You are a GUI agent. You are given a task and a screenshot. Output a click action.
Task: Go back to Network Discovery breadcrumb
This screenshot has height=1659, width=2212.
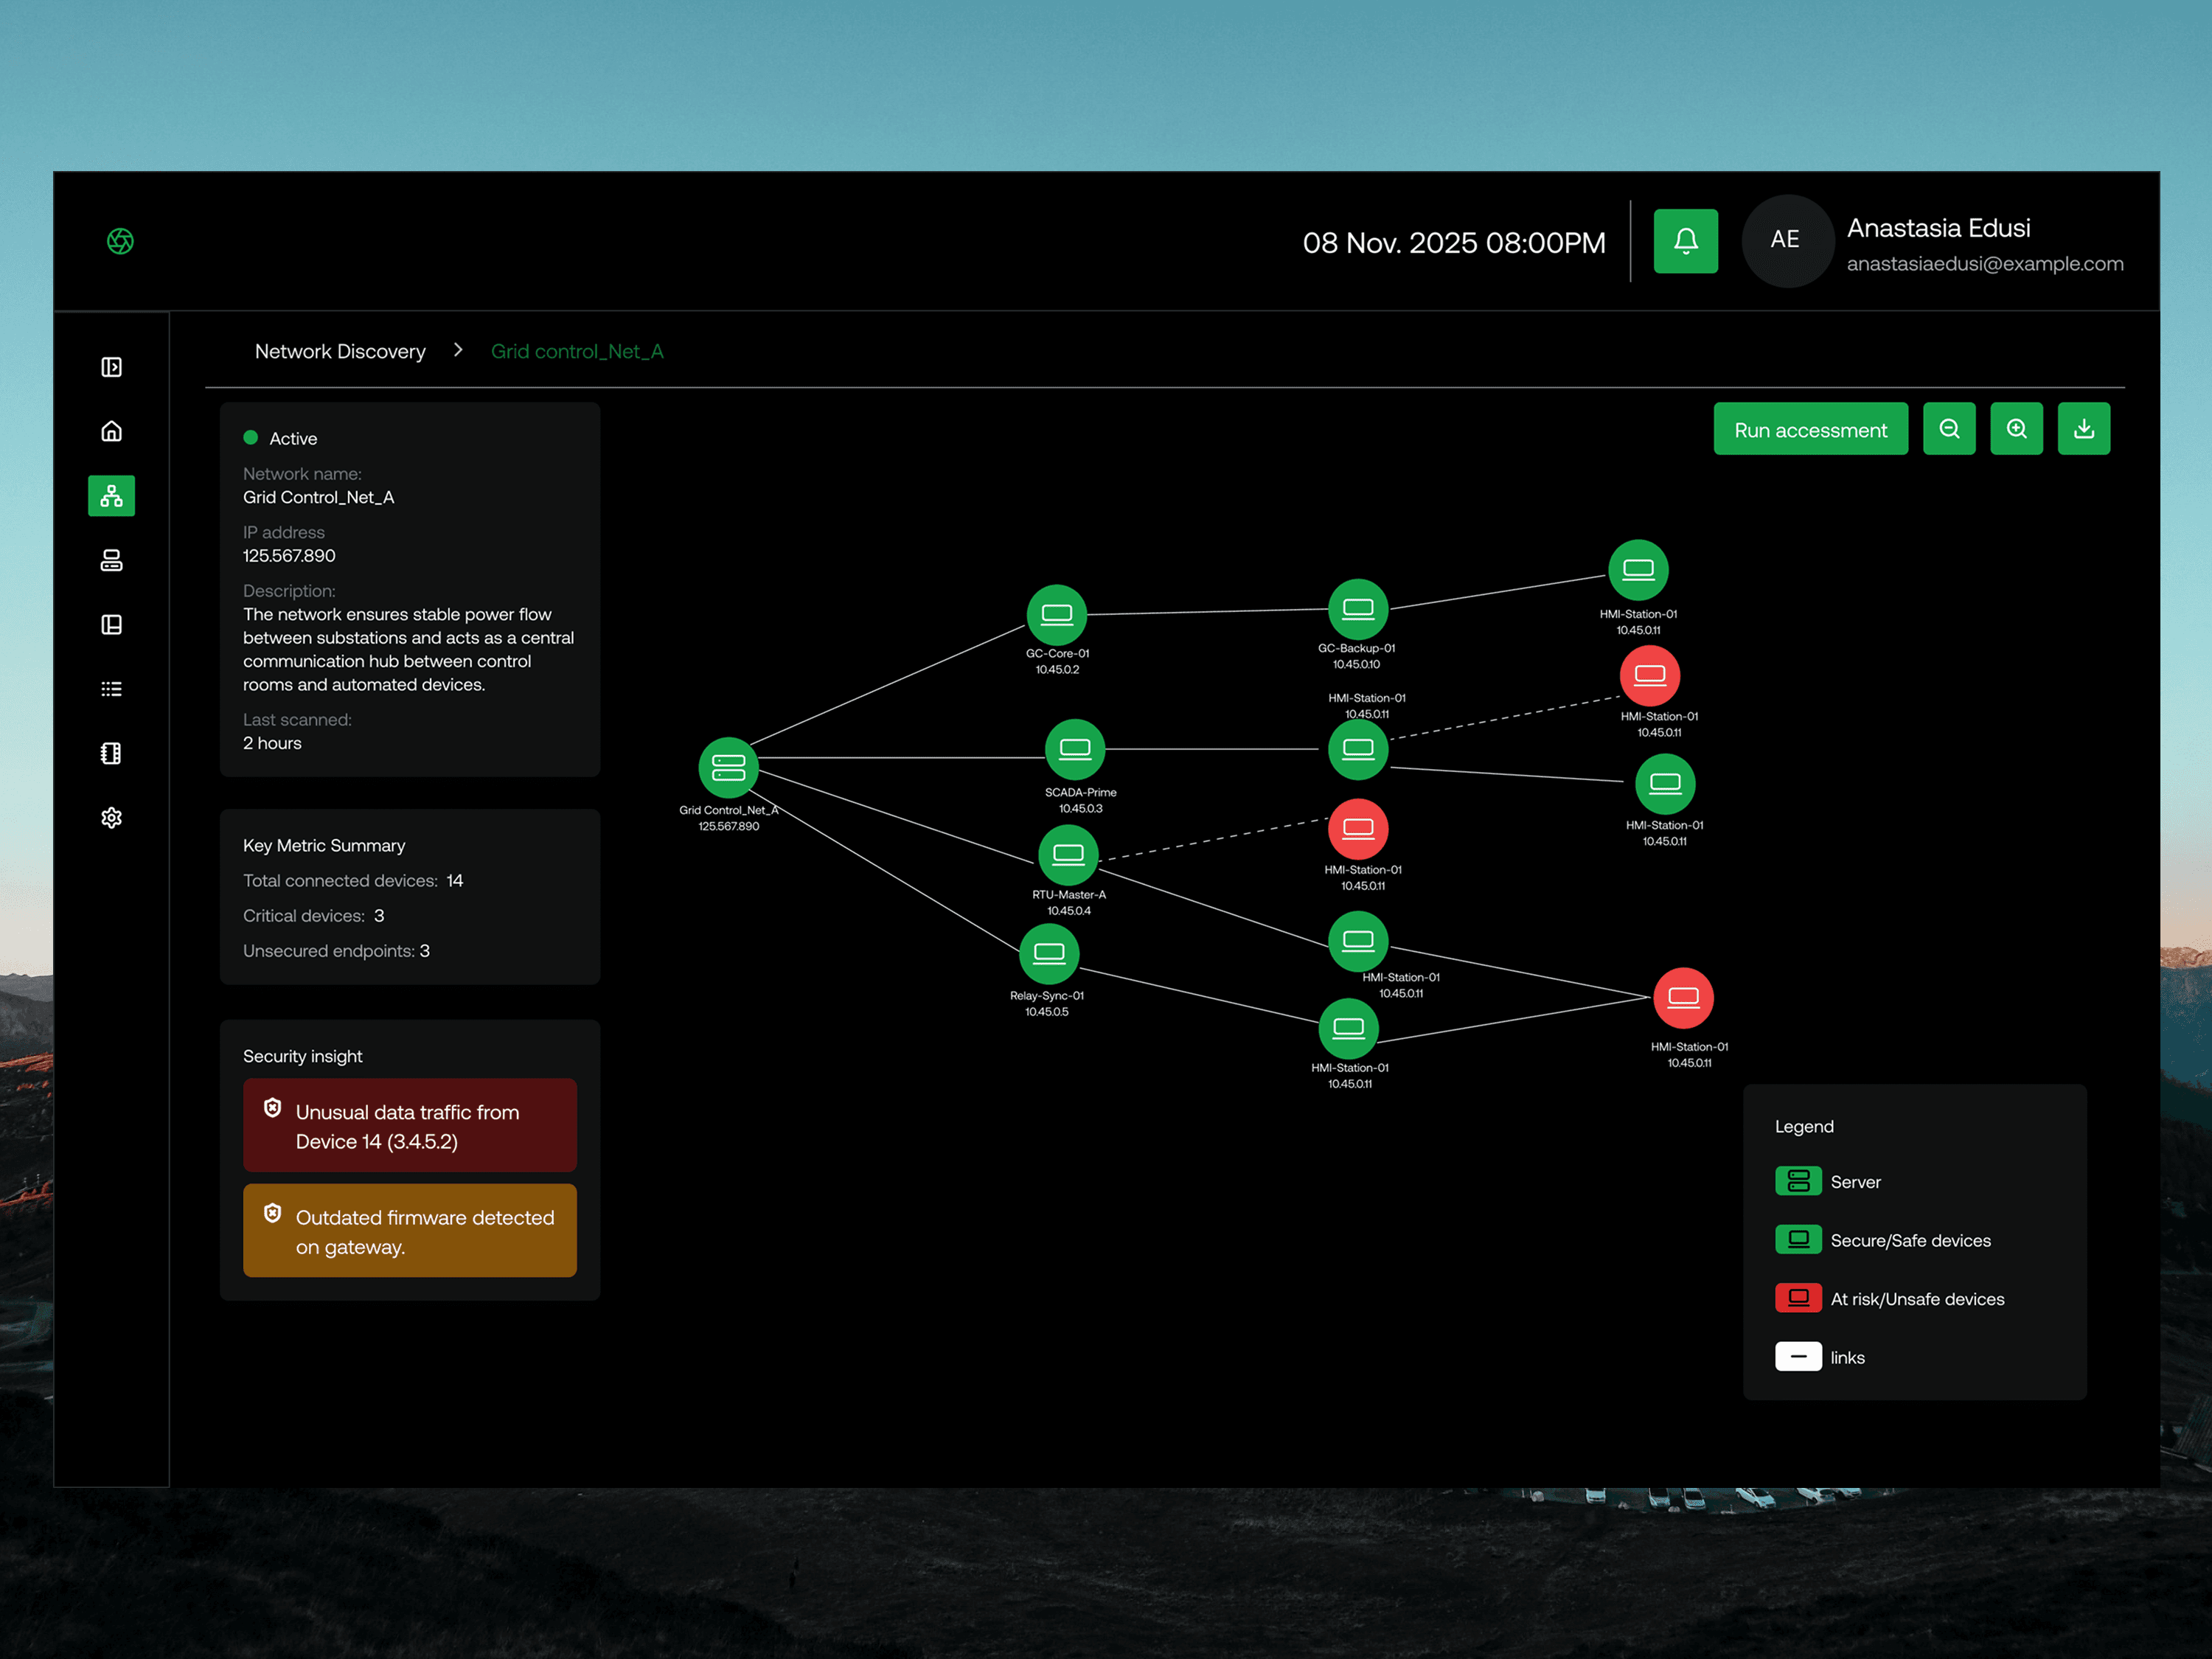coord(340,351)
